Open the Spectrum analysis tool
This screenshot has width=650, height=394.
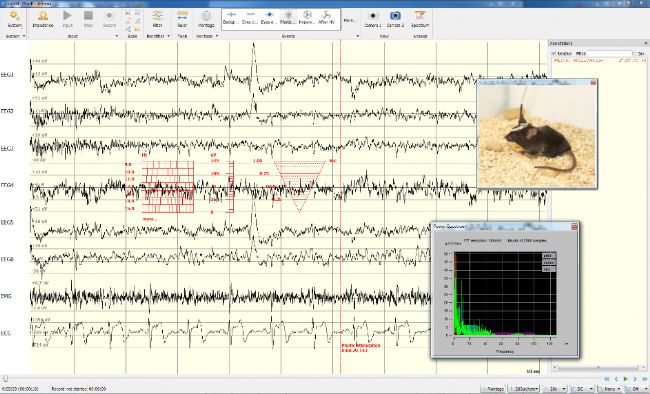pyautogui.click(x=420, y=19)
